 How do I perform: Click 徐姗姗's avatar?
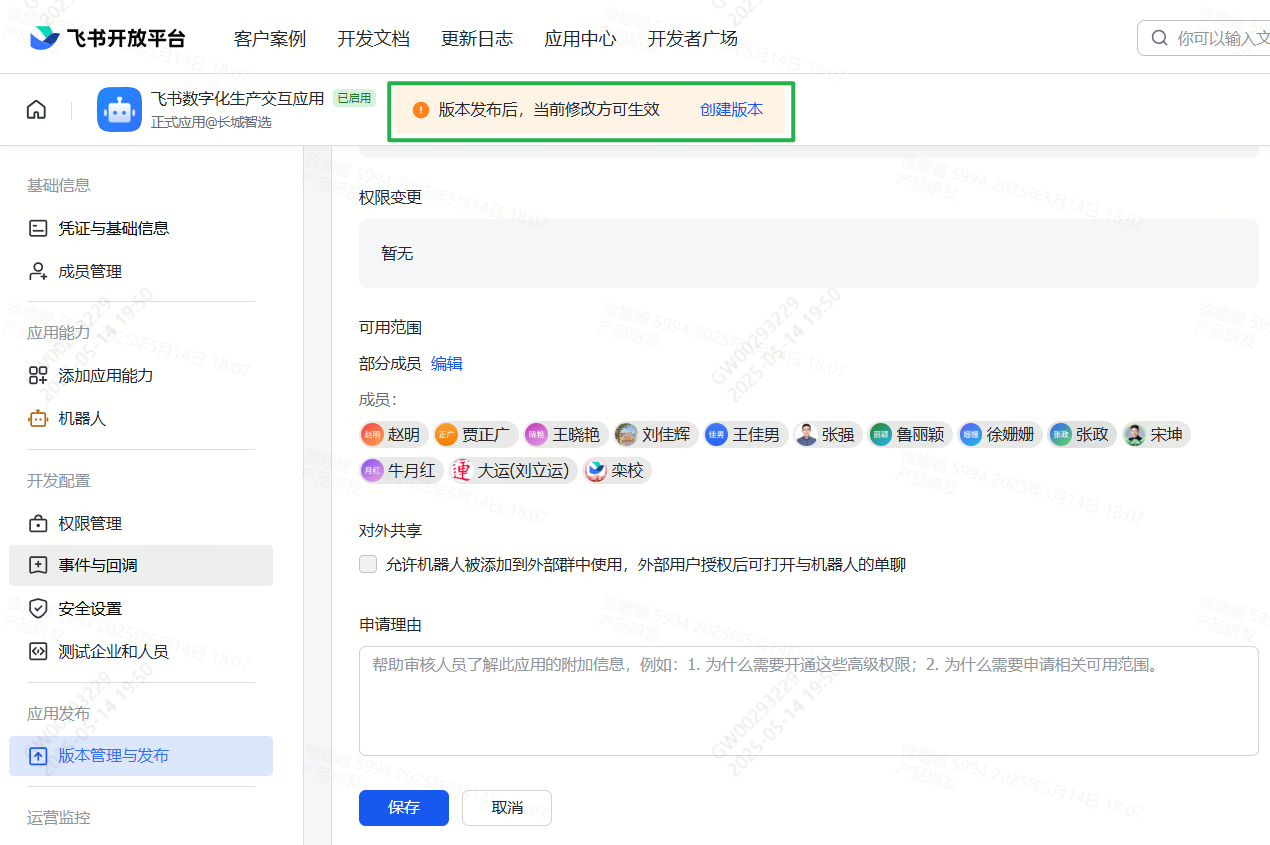970,435
